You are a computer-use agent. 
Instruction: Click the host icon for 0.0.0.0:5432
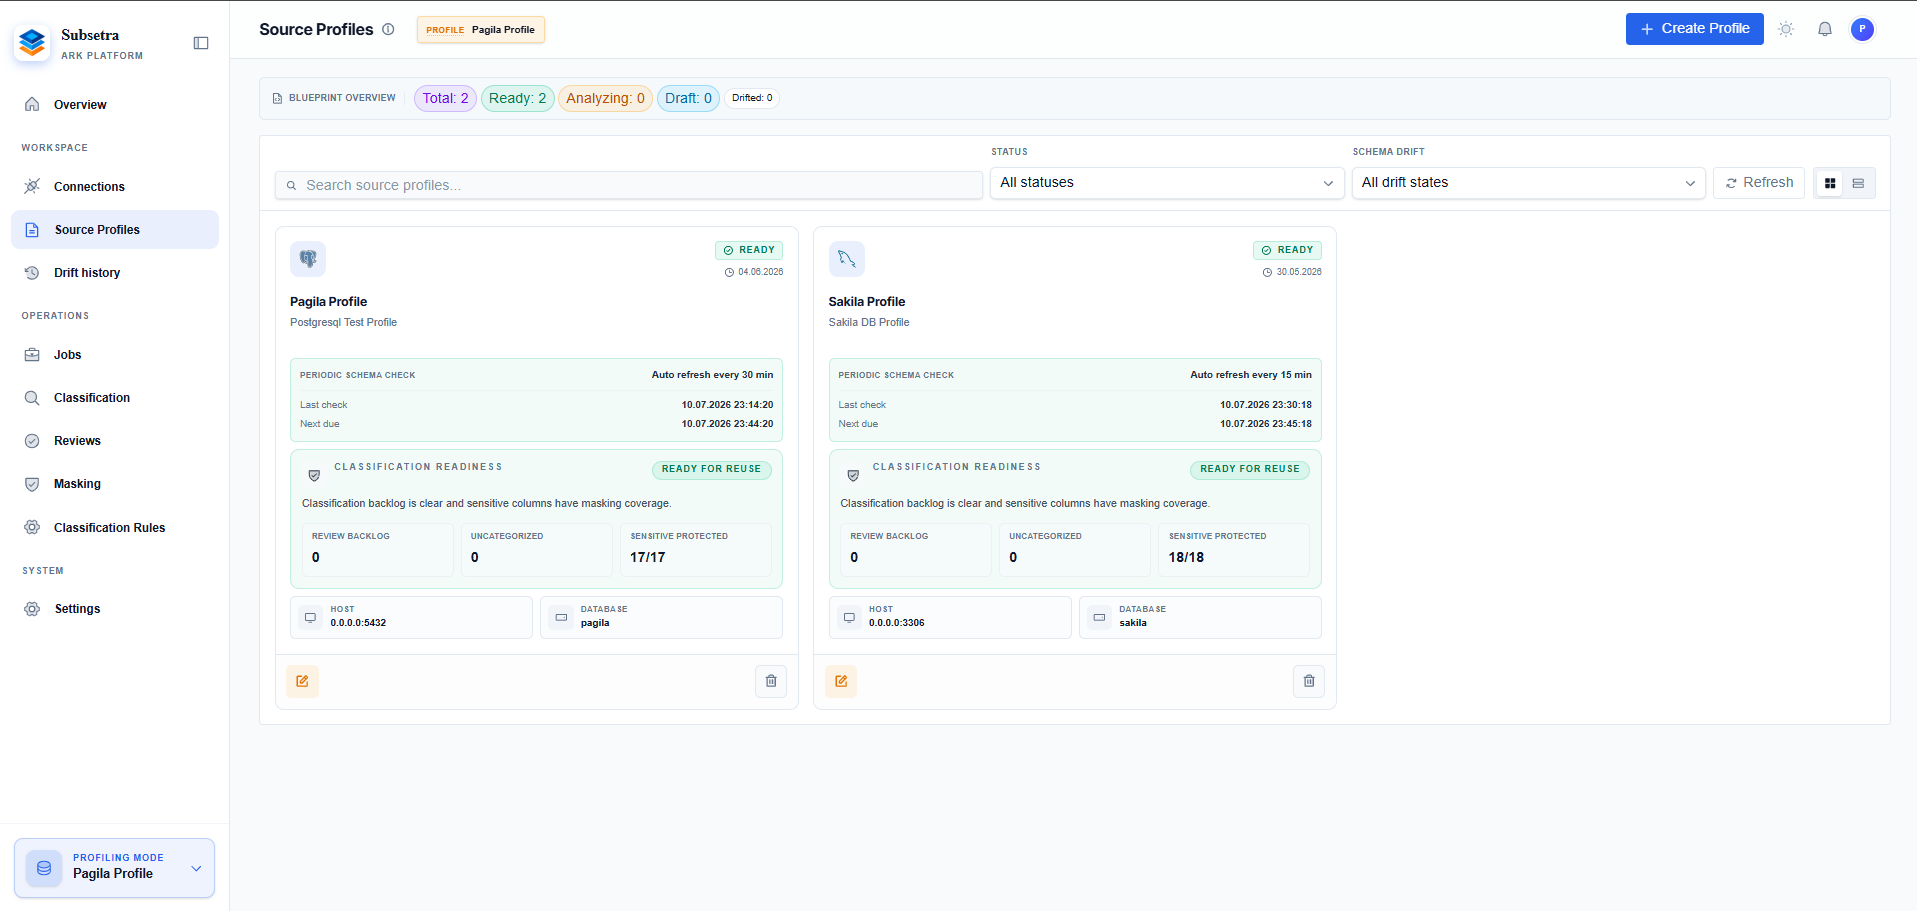click(311, 618)
